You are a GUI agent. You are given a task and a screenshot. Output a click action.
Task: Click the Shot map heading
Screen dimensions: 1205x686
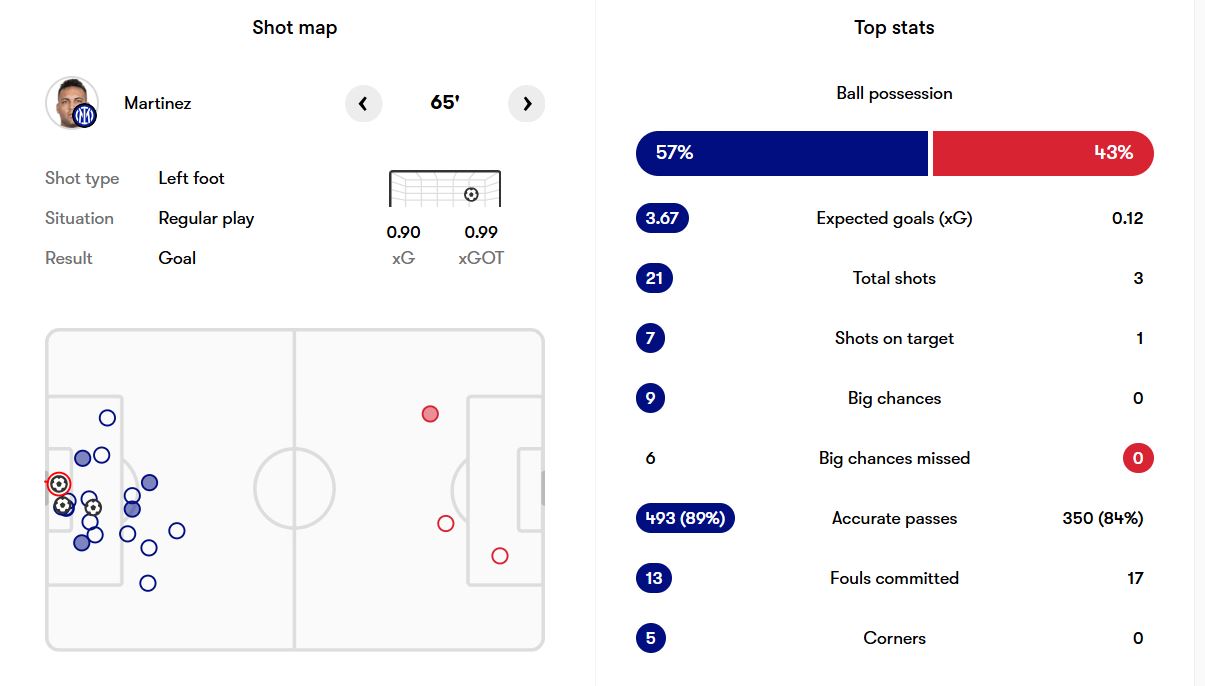pos(294,28)
